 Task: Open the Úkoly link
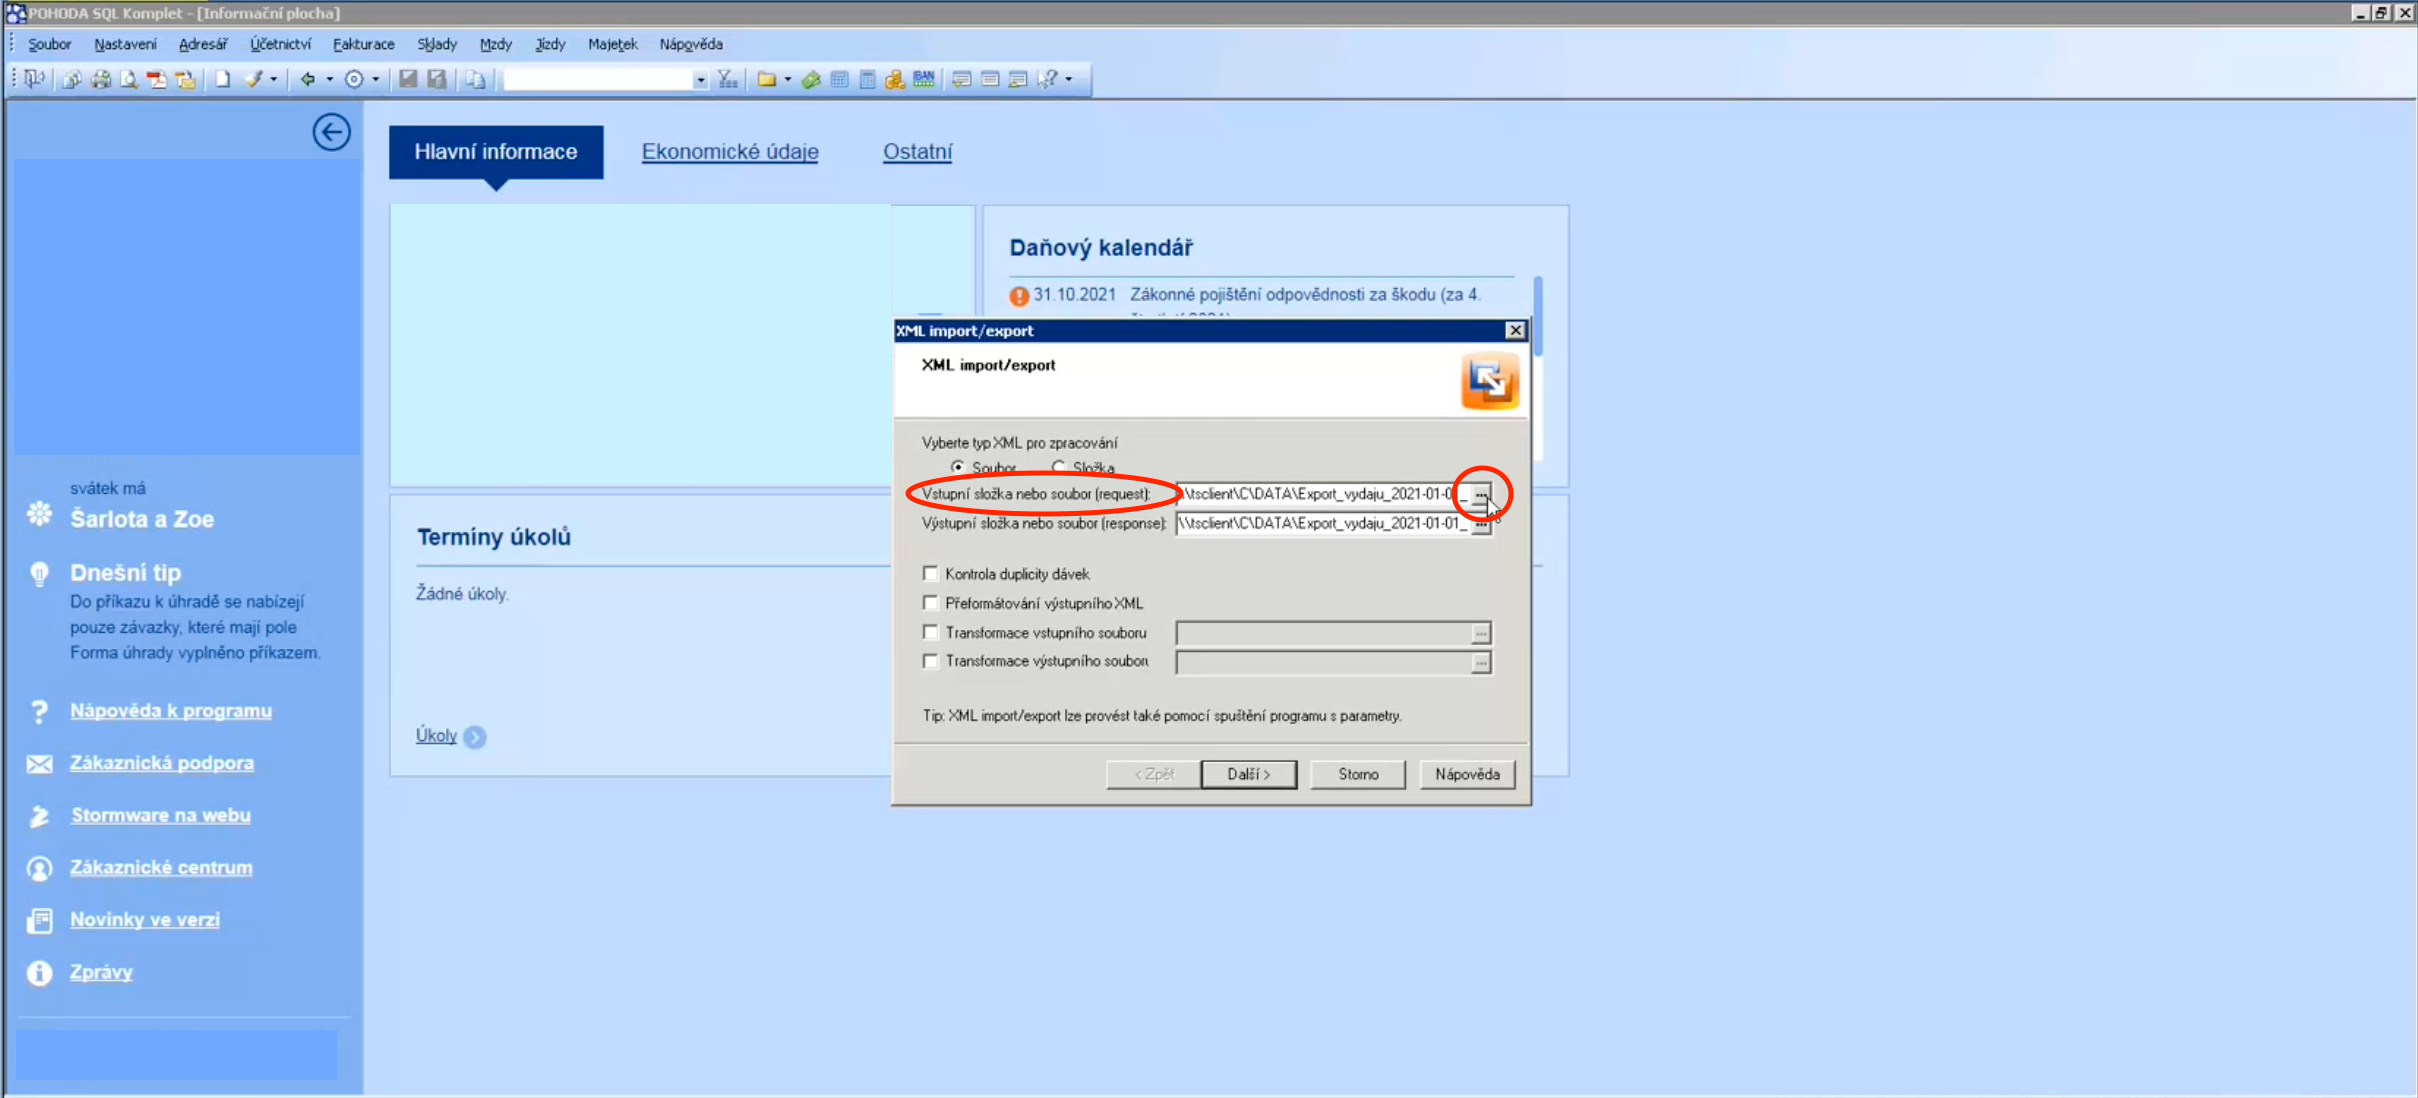436,736
